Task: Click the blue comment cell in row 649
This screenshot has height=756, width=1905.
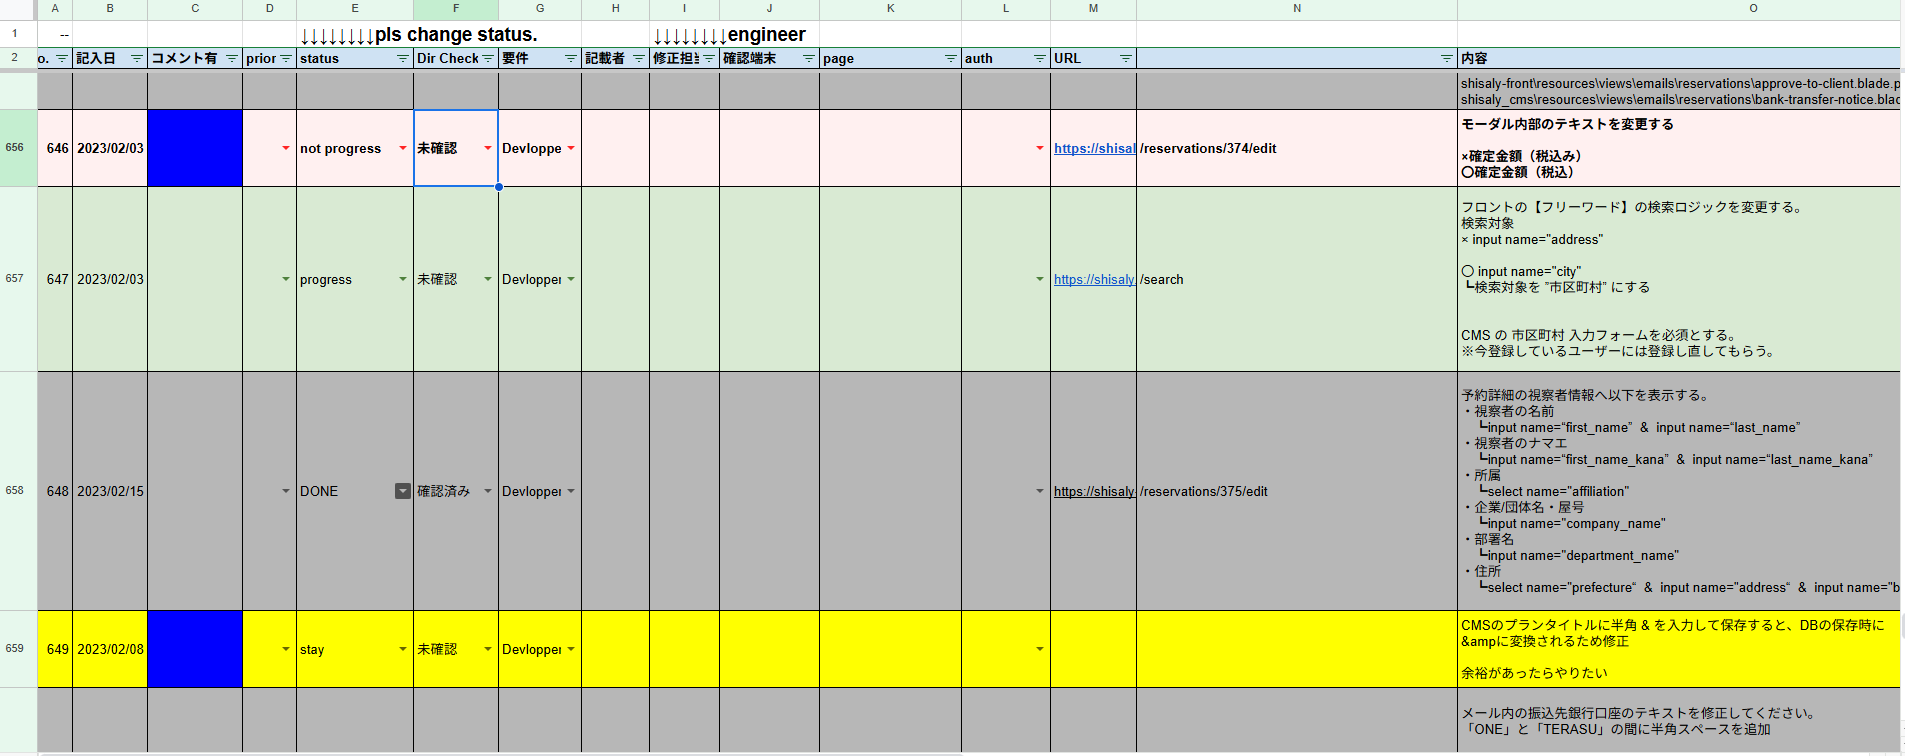Action: coord(195,649)
